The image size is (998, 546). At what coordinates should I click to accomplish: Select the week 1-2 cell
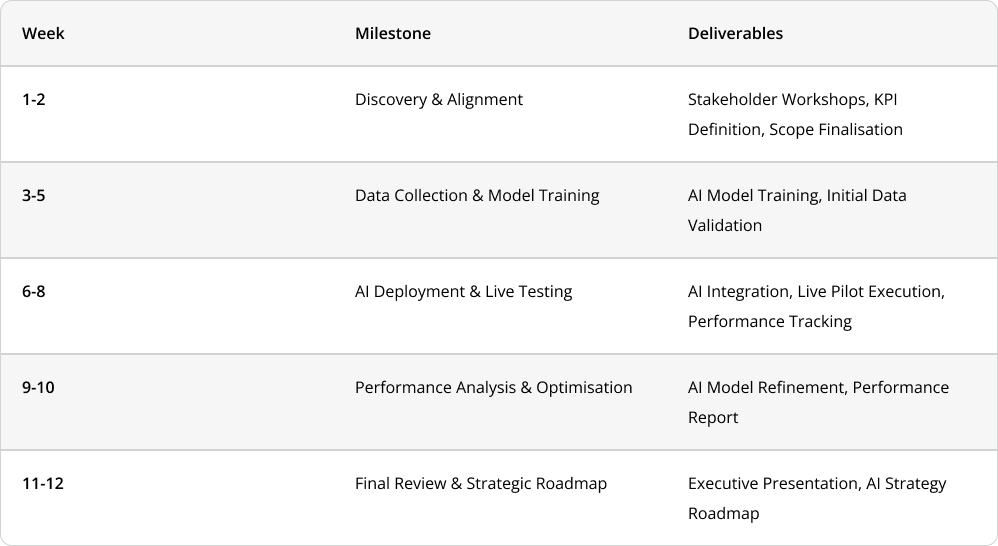click(x=33, y=99)
